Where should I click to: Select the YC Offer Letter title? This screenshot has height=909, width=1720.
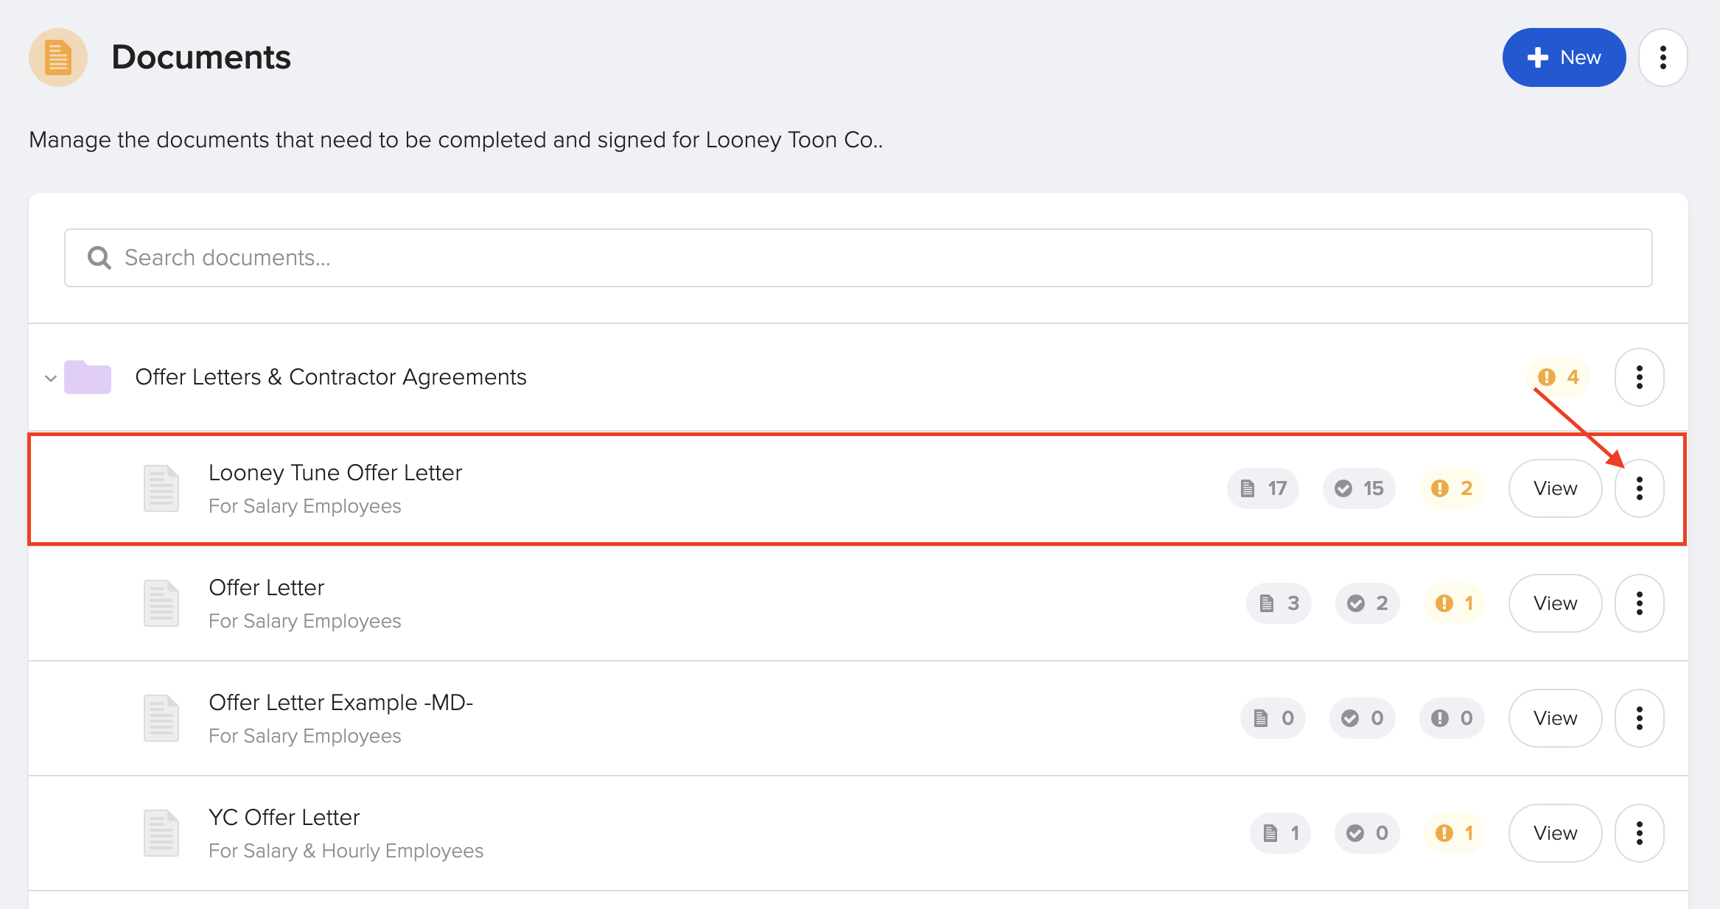pyautogui.click(x=284, y=817)
